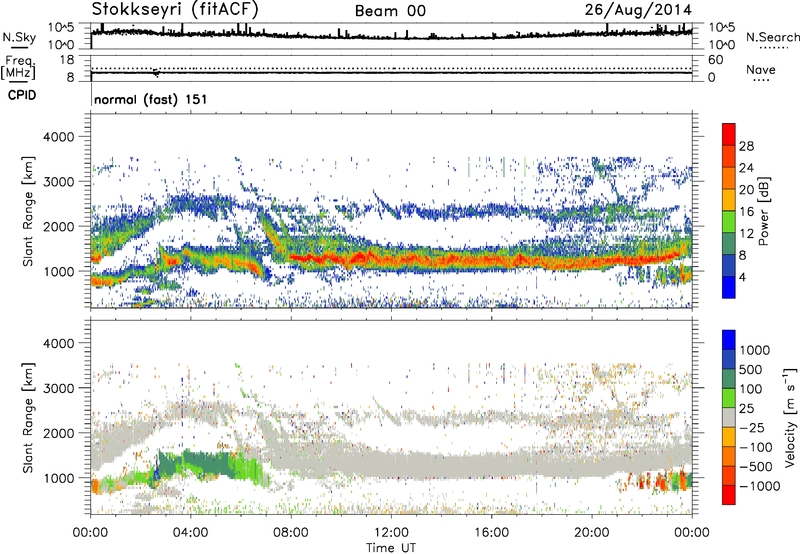The image size is (800, 554).
Task: Click the 'Velocity [m s-1]' colorbar title
Action: coord(790,417)
